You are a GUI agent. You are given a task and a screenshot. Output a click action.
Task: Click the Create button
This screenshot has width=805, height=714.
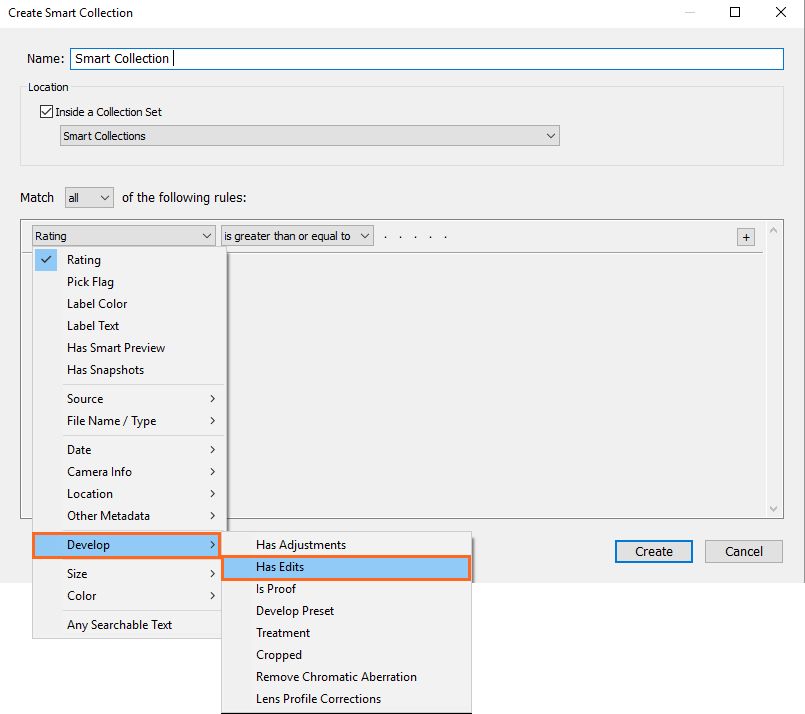tap(653, 551)
